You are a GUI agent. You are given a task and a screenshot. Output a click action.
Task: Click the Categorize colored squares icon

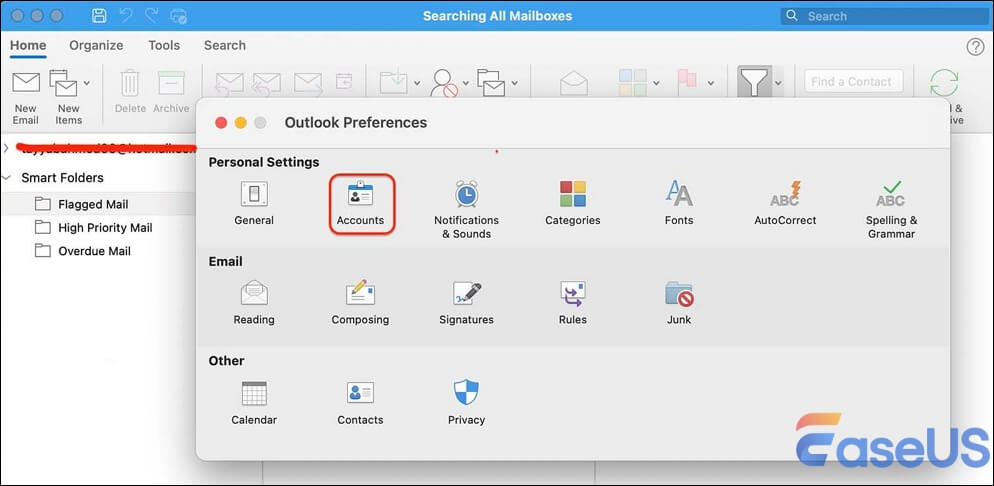(x=633, y=82)
